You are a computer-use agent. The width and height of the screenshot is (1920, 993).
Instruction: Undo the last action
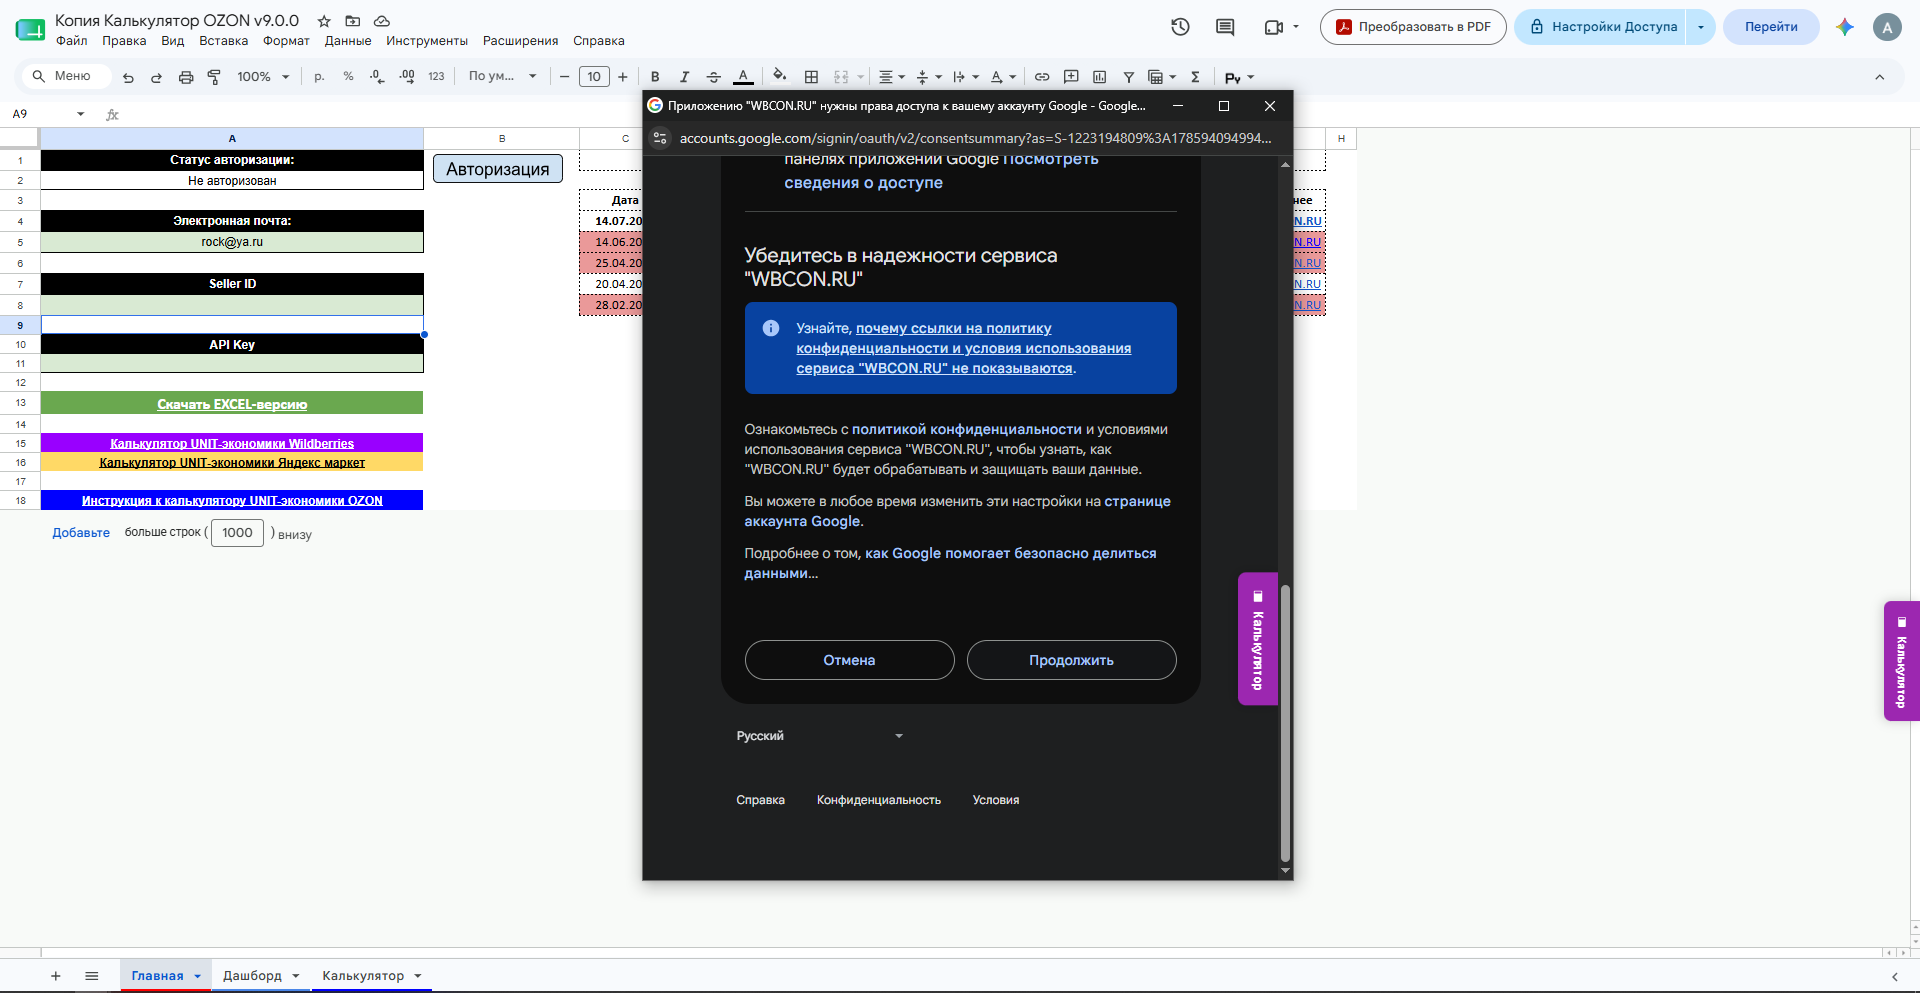coord(128,77)
